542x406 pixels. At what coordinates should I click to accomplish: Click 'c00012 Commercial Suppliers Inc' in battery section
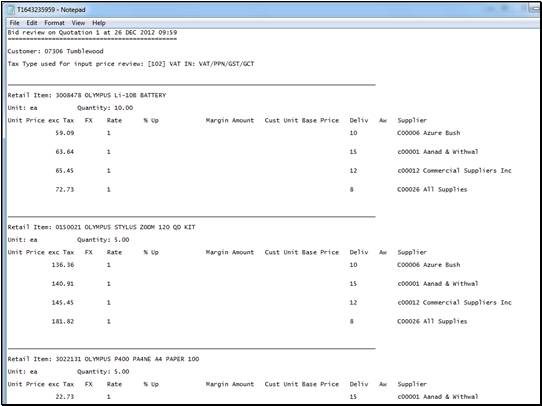coord(454,171)
